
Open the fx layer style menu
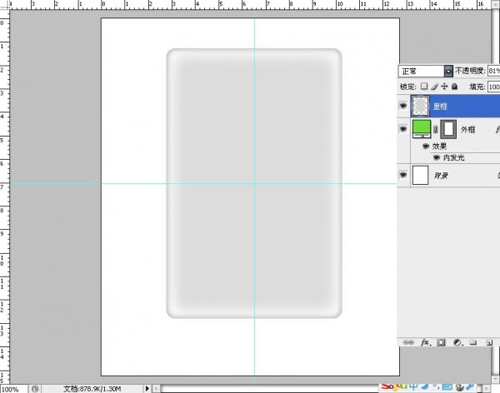(426, 342)
